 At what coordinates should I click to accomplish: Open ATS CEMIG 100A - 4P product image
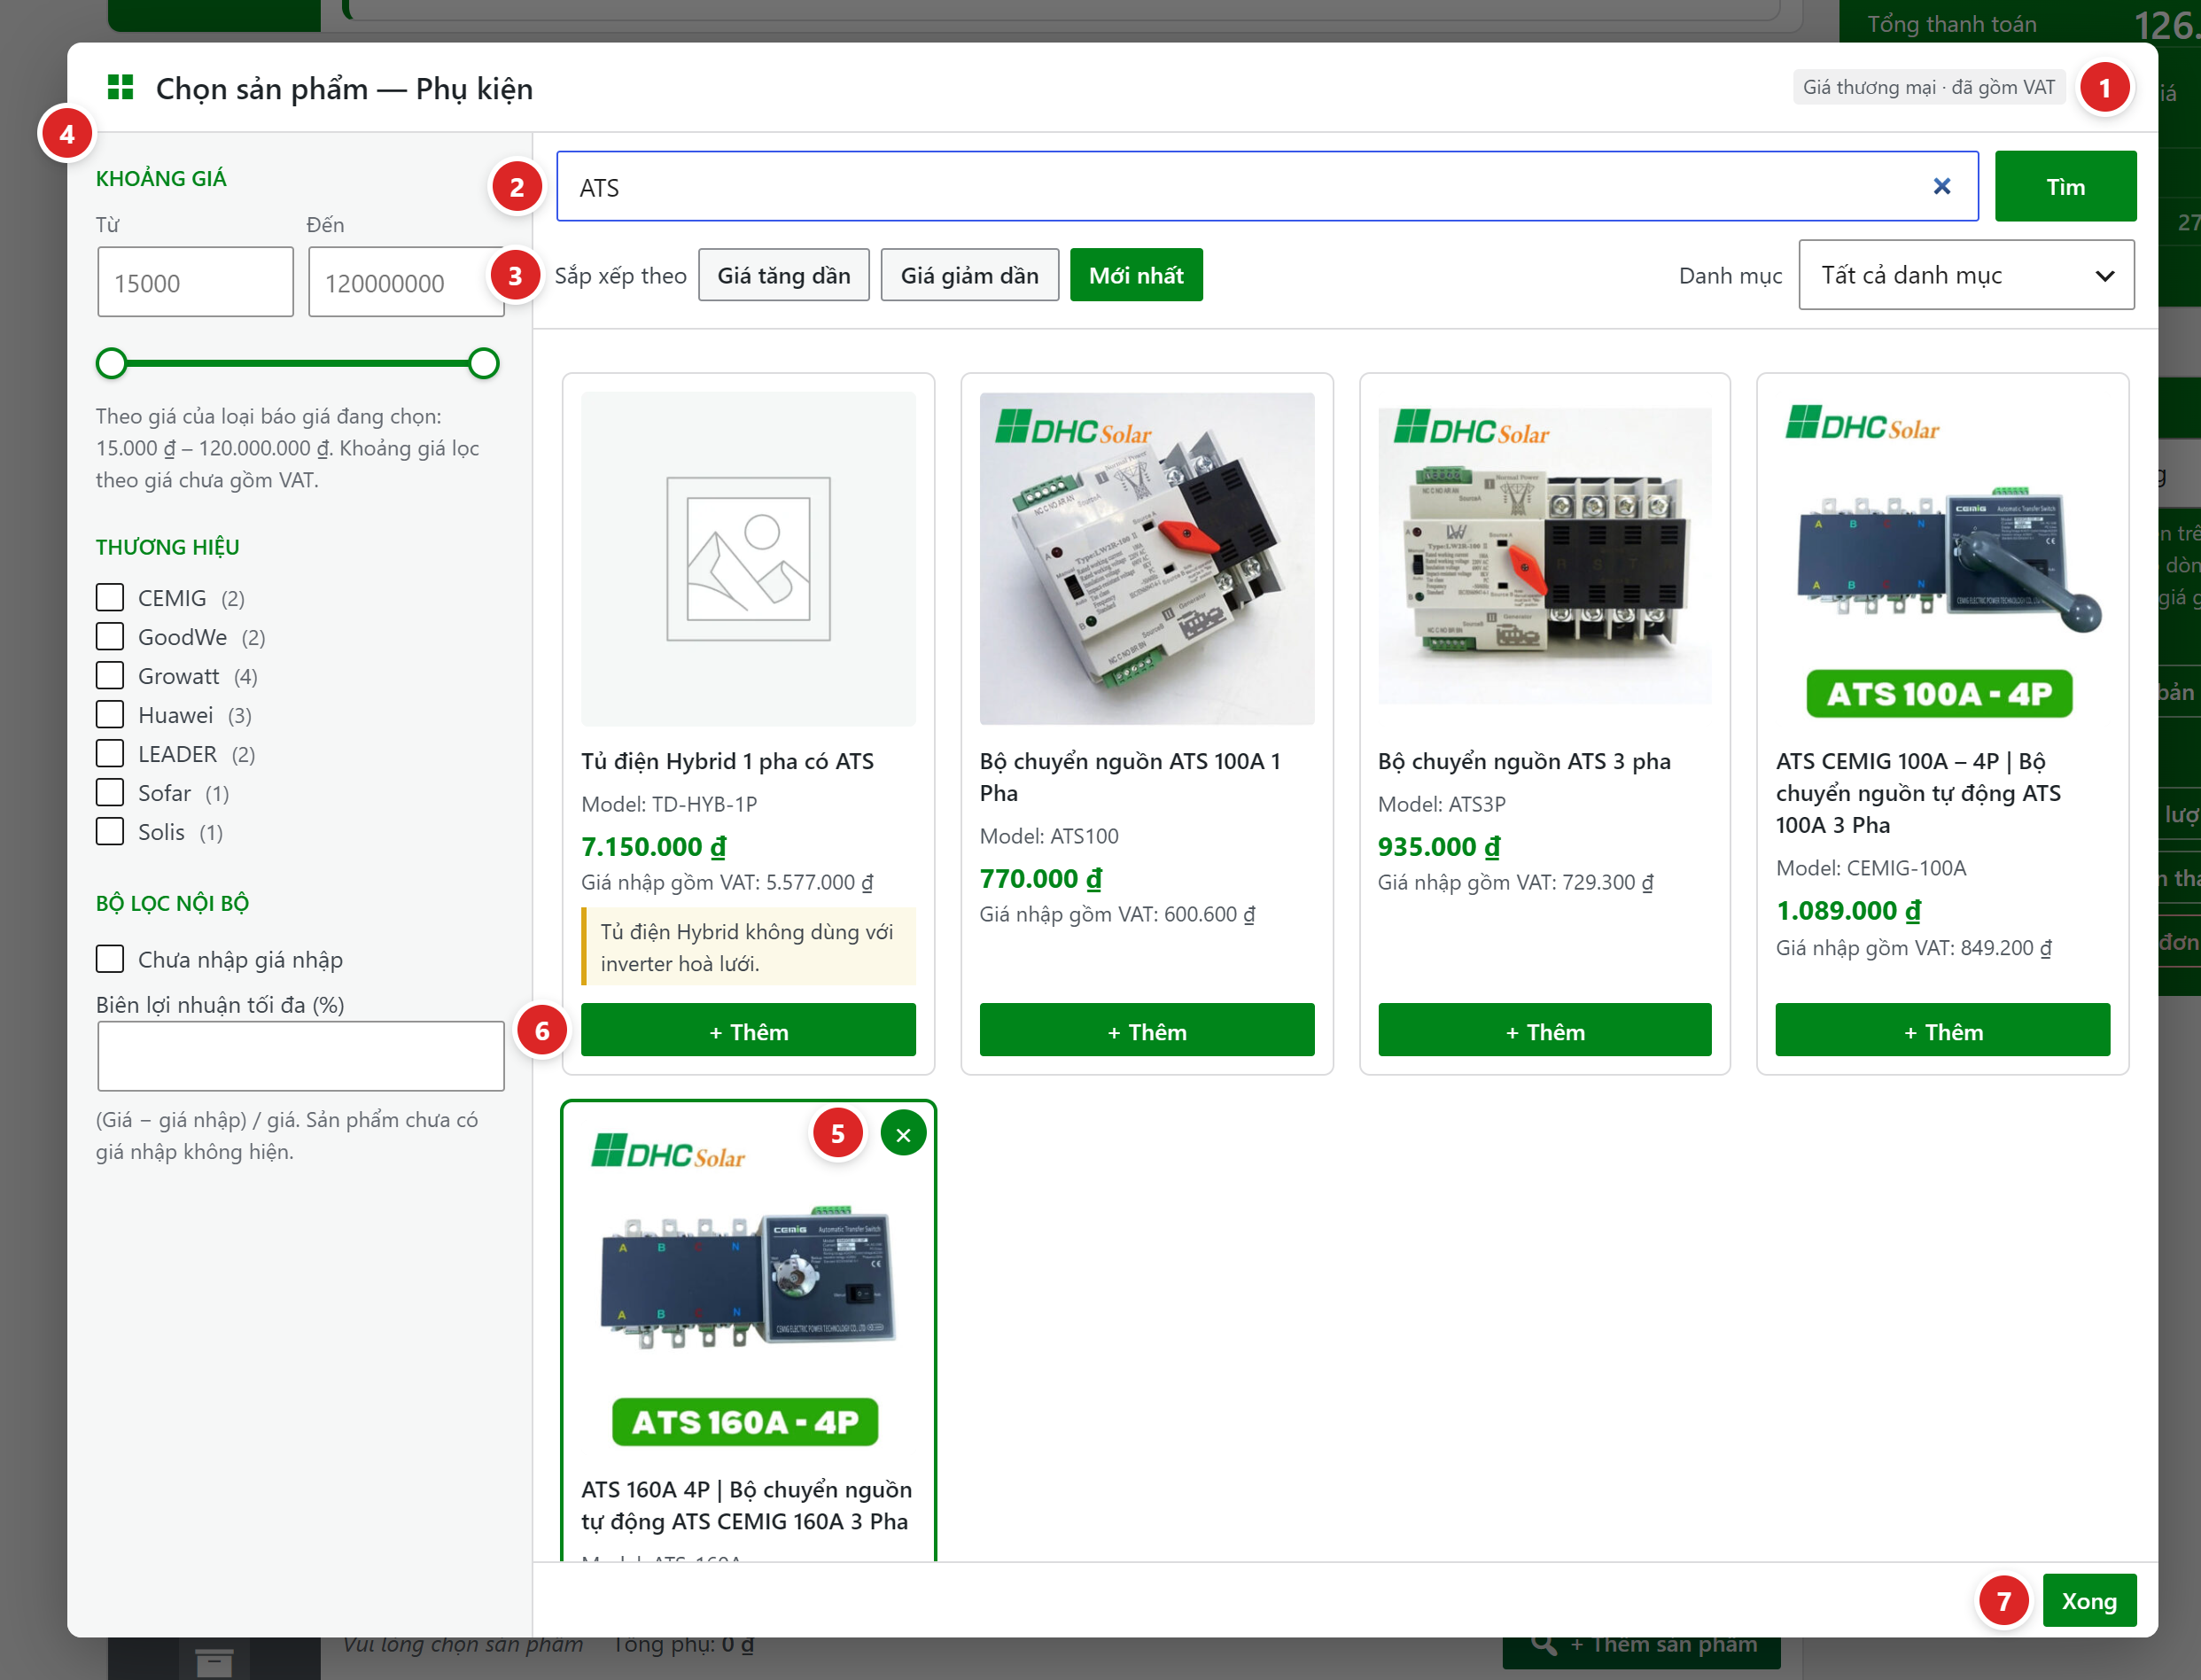coord(1942,559)
